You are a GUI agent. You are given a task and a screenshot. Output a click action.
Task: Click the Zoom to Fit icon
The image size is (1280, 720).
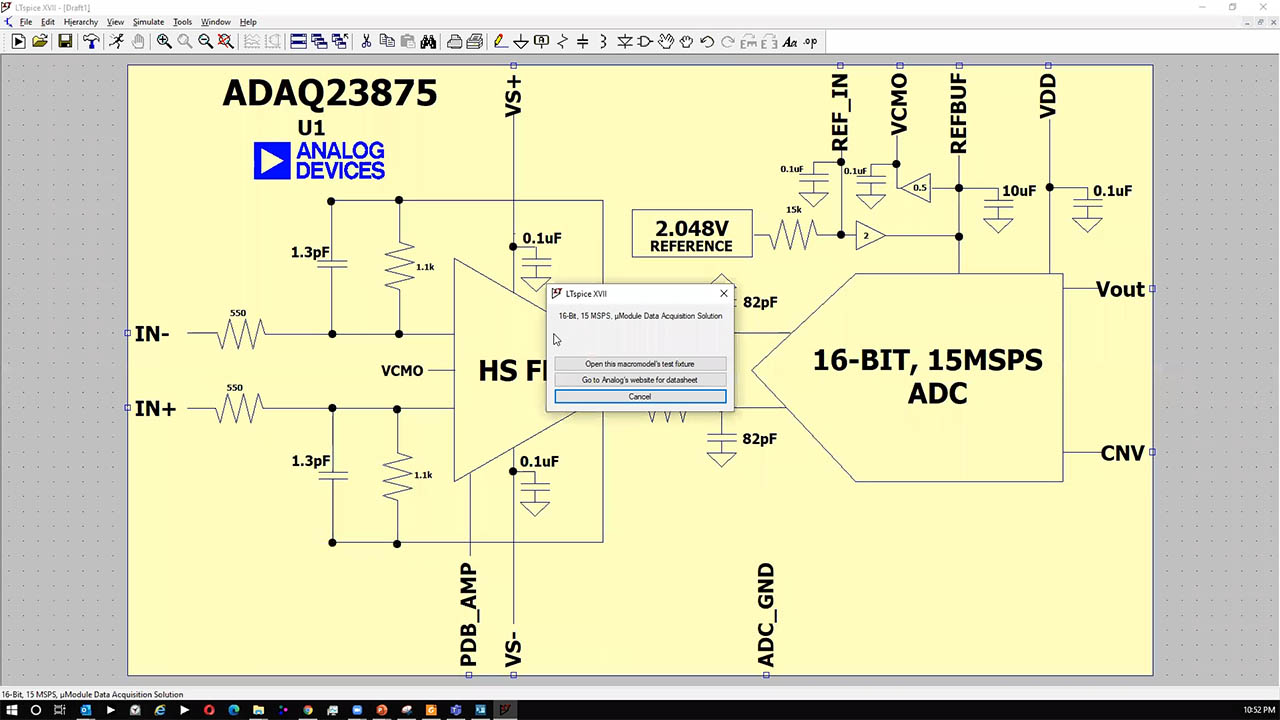(226, 41)
